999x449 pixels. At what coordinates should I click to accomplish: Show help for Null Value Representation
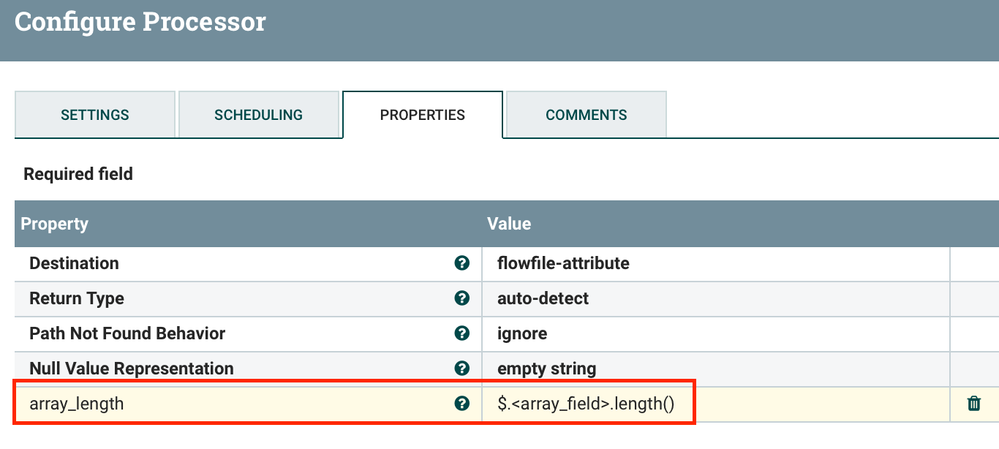[x=462, y=368]
